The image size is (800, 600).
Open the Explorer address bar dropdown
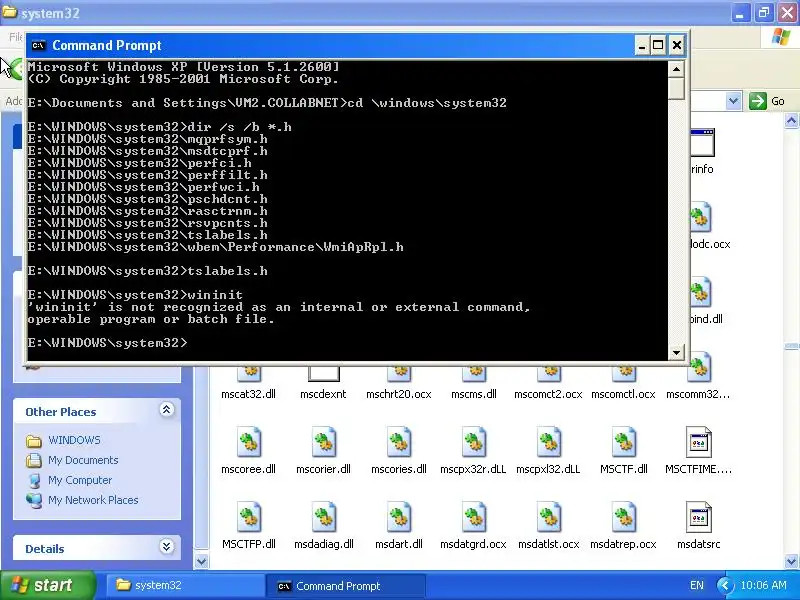[x=733, y=101]
